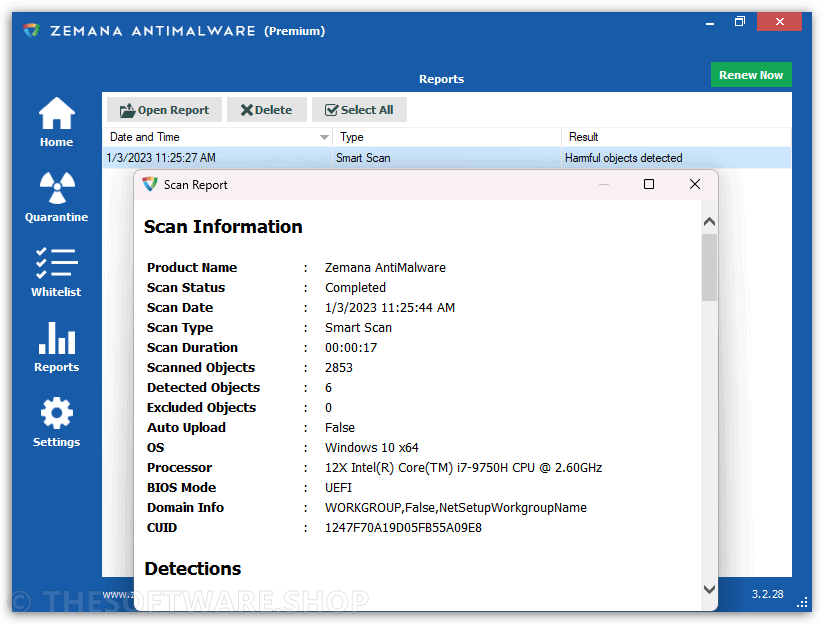Click the Type column header
824x624 pixels.
click(x=447, y=137)
